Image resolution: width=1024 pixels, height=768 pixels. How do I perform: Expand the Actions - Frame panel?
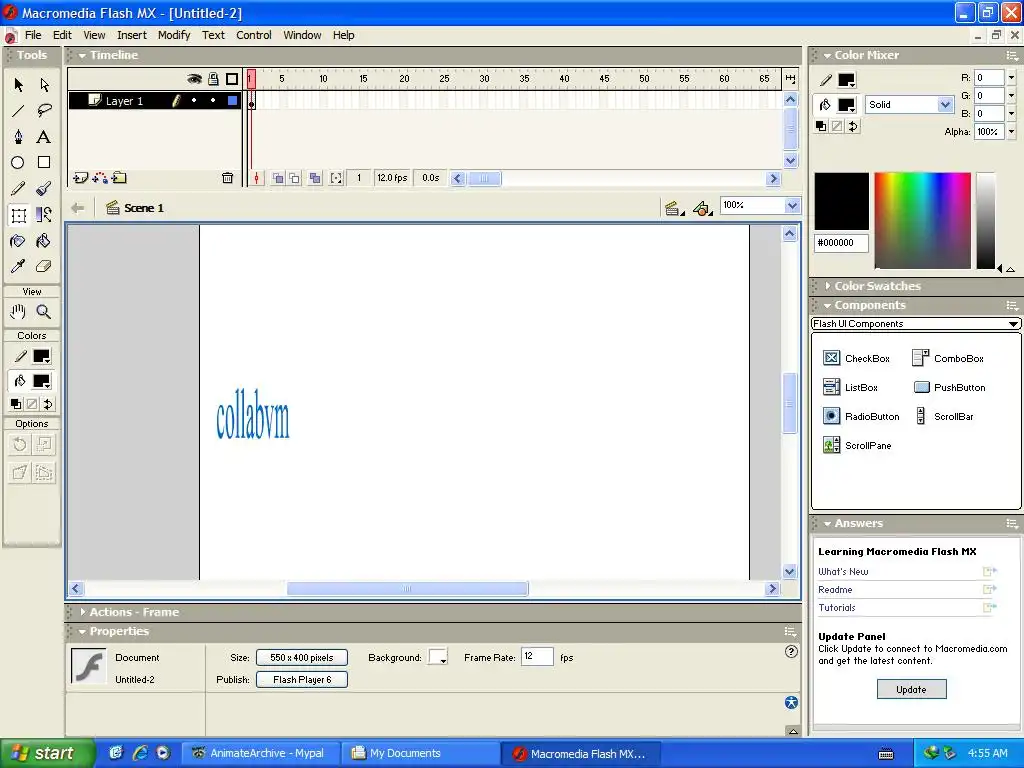82,612
